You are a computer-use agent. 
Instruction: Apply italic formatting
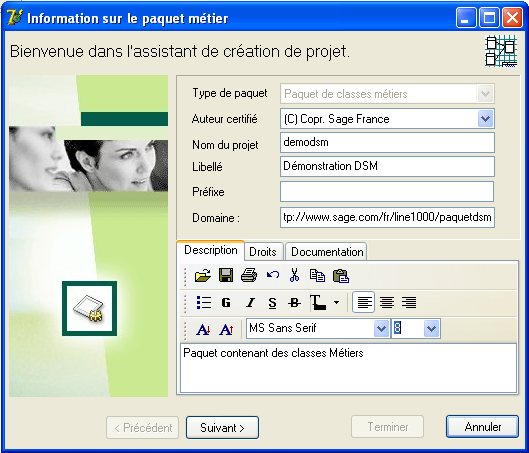click(x=250, y=303)
